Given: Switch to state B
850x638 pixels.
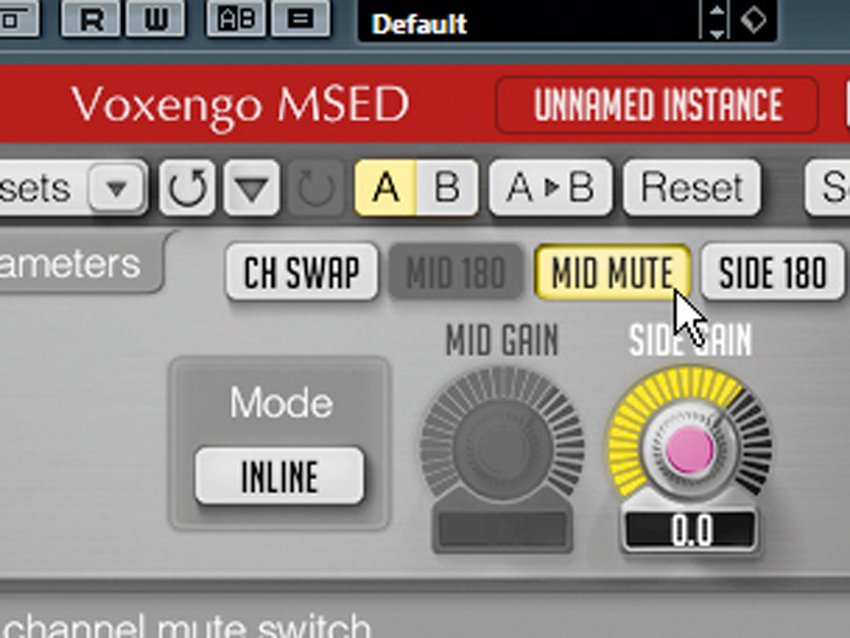Looking at the screenshot, I should [x=447, y=188].
